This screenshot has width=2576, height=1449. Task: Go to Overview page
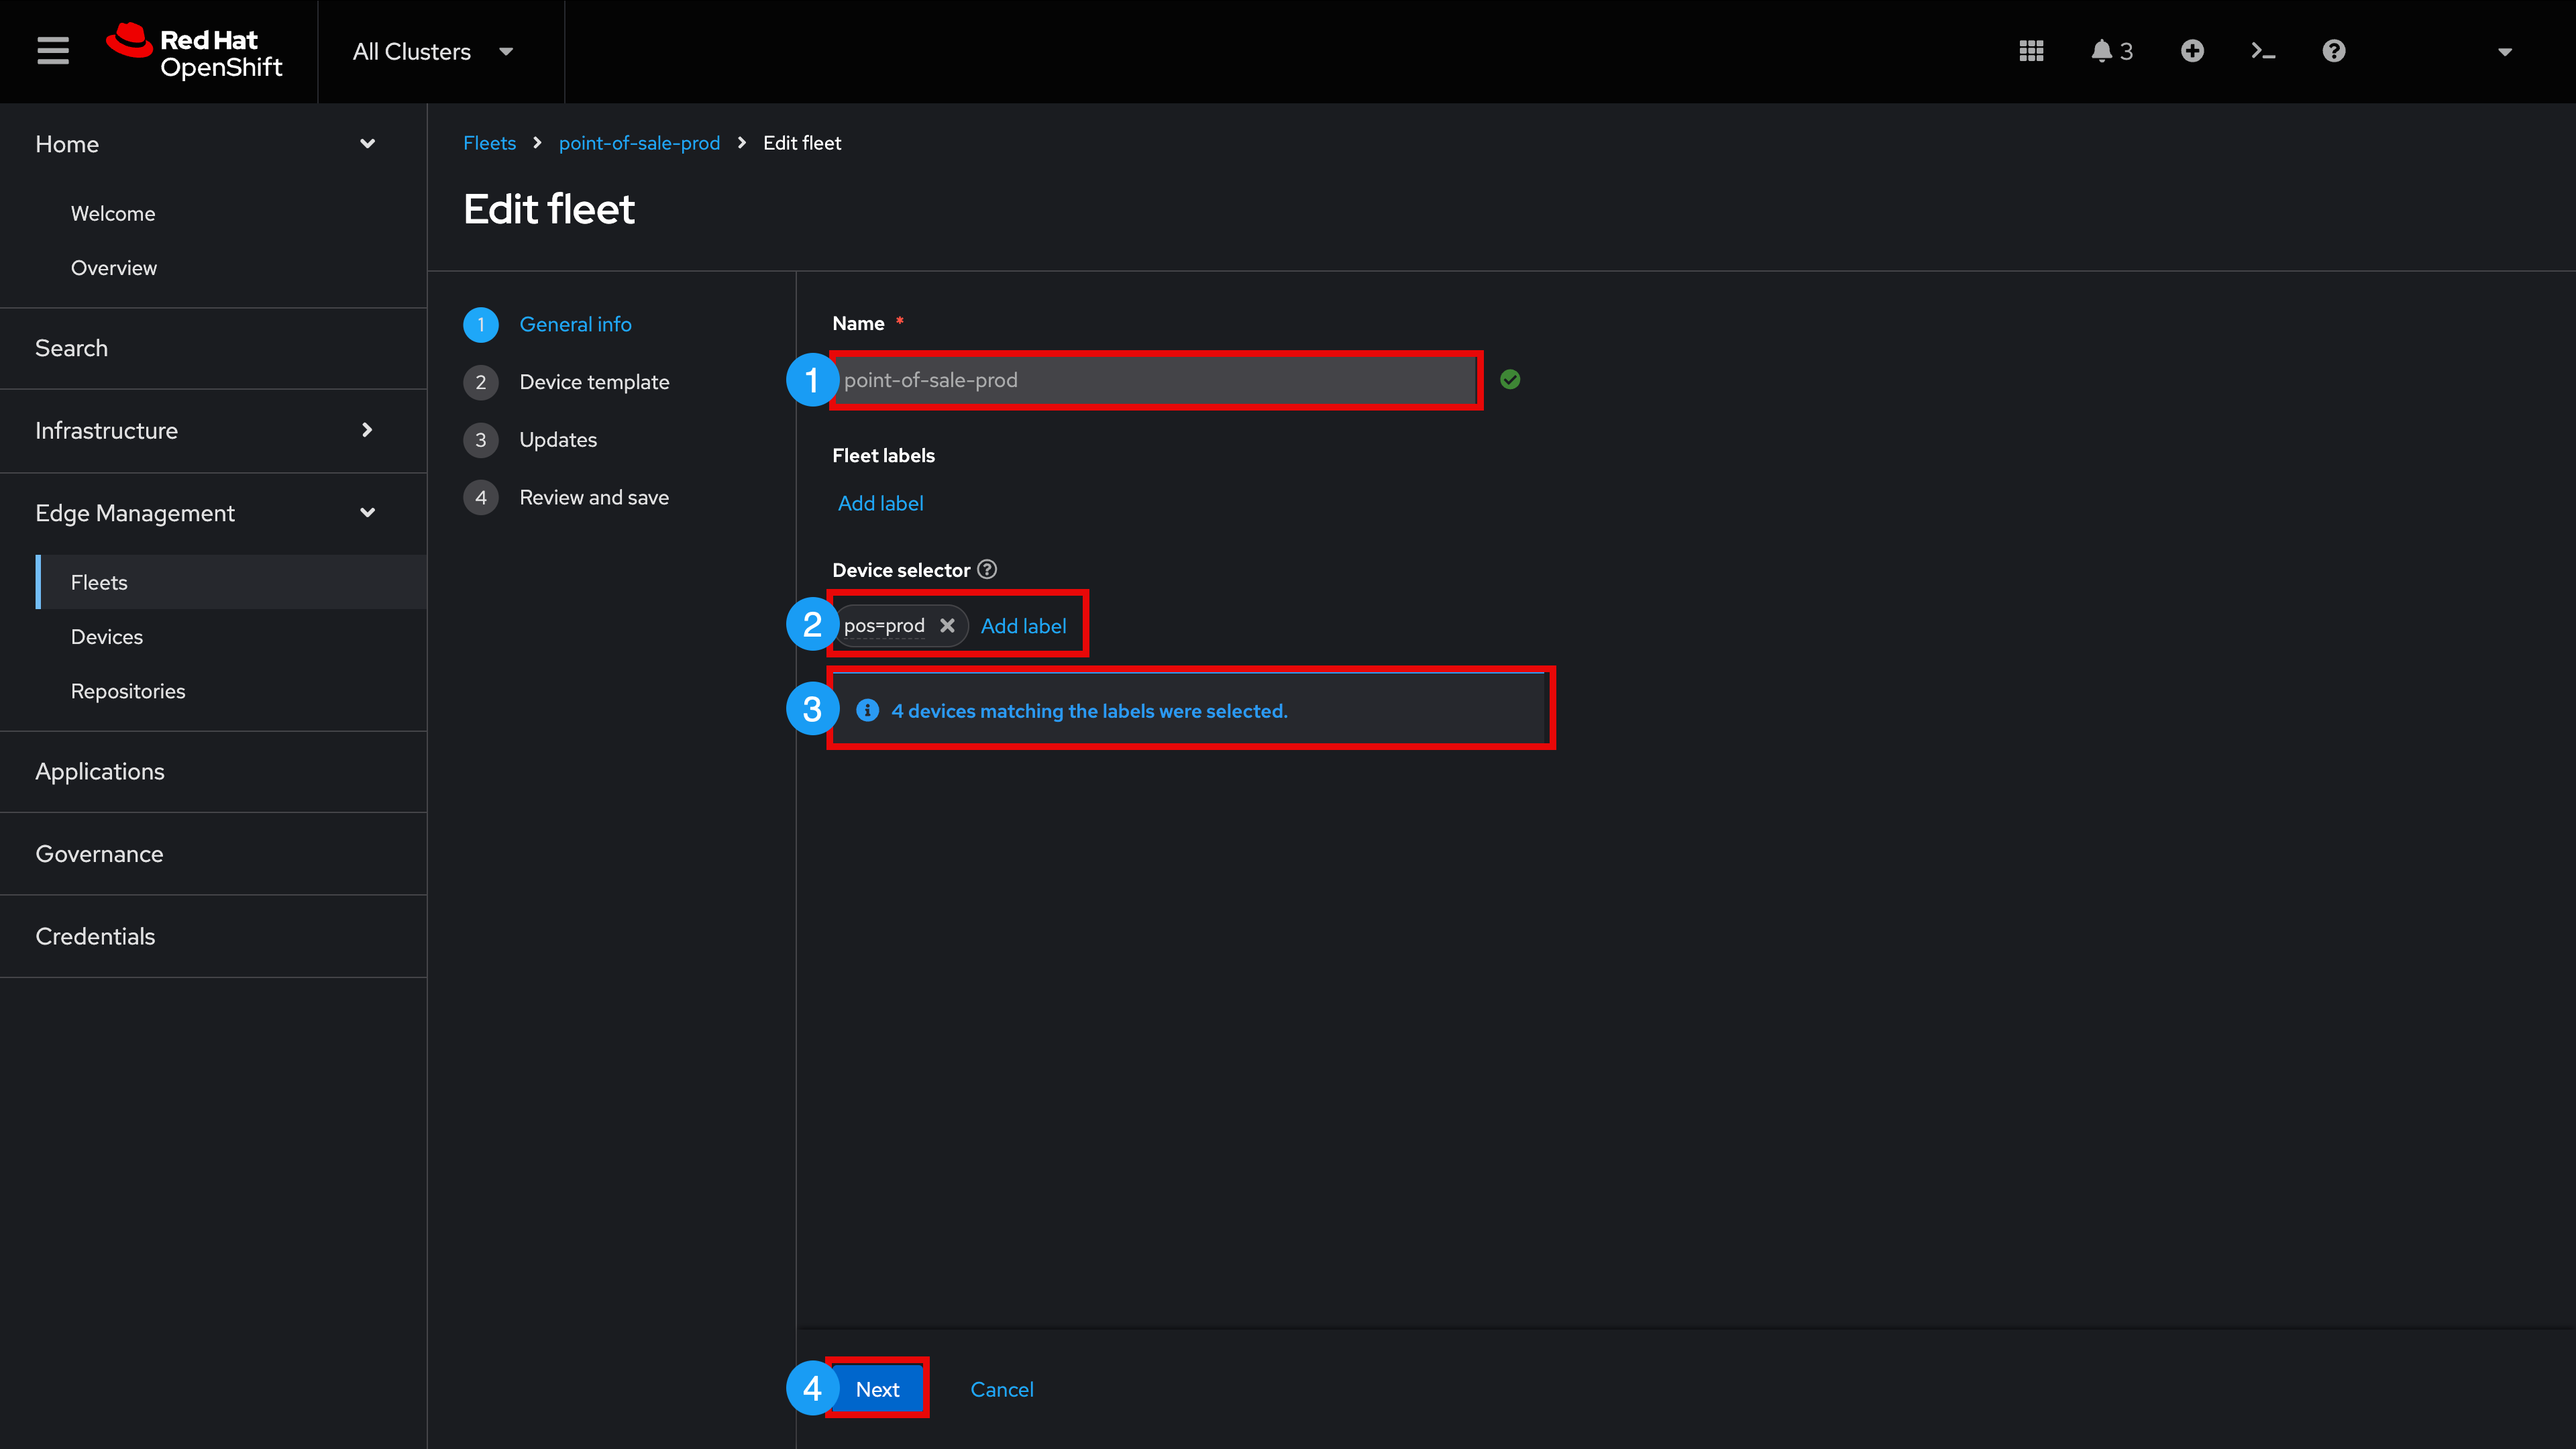pos(114,267)
